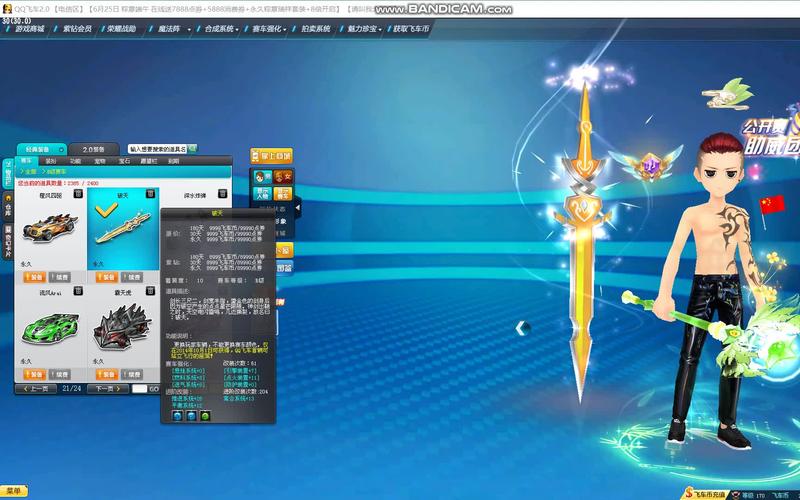This screenshot has height=500, width=800.
Task: Click trash icon on 破天 item
Action: click(x=150, y=194)
